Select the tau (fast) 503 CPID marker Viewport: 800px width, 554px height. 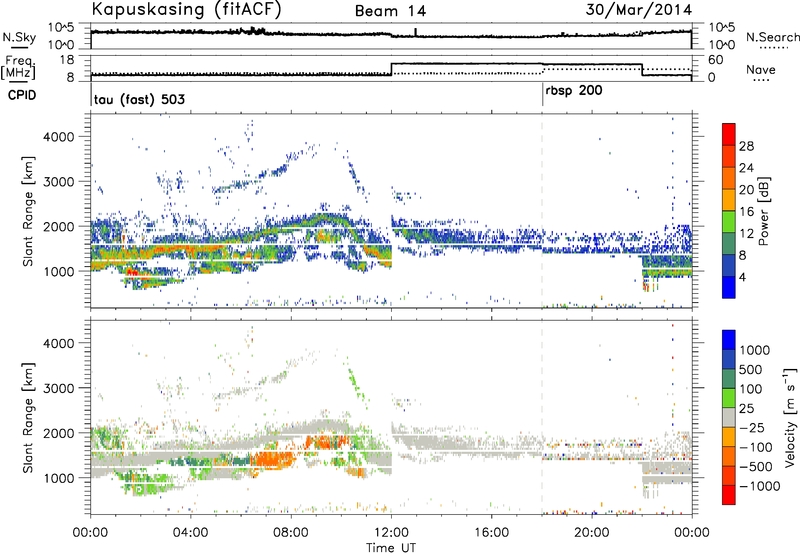[x=139, y=99]
